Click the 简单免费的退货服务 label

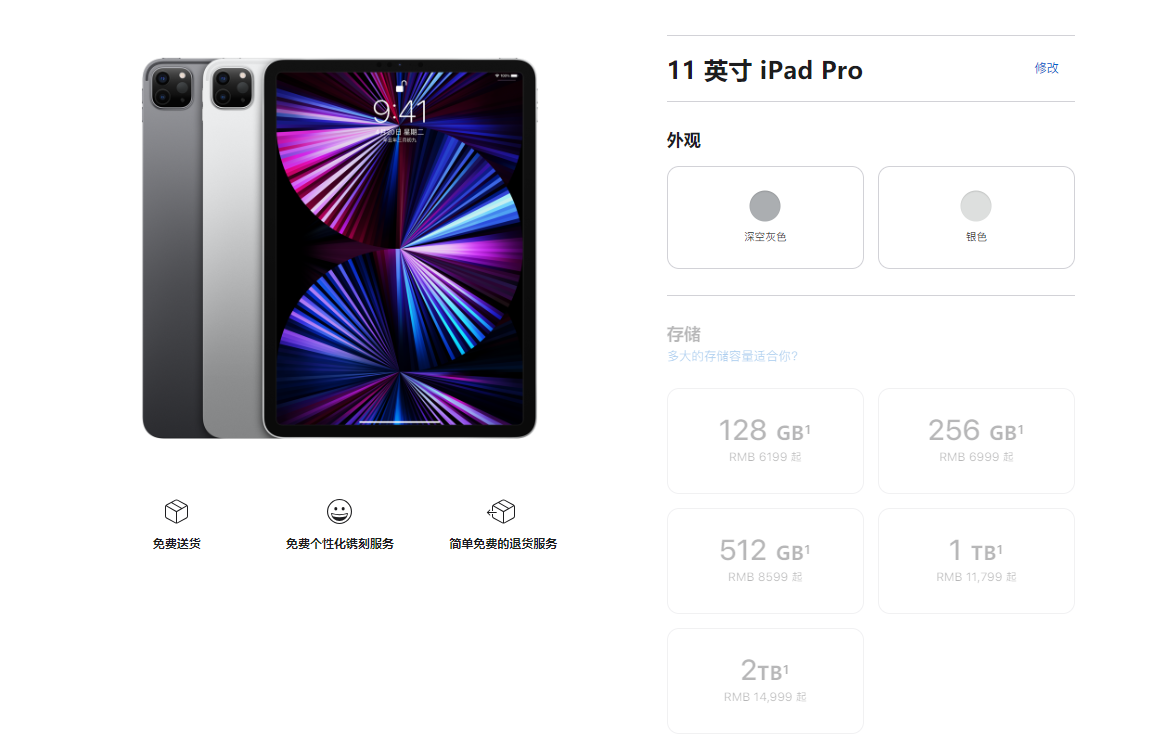click(x=502, y=543)
